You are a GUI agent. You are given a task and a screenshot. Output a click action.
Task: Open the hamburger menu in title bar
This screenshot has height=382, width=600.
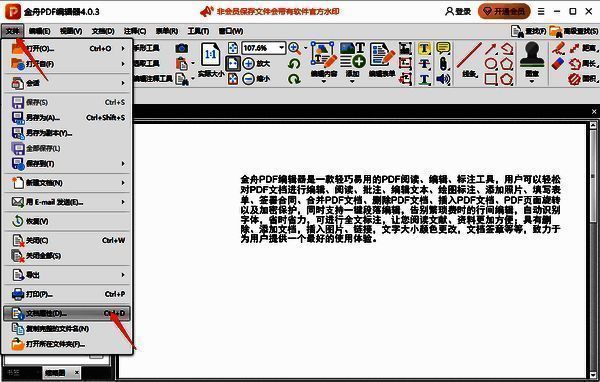pos(541,11)
